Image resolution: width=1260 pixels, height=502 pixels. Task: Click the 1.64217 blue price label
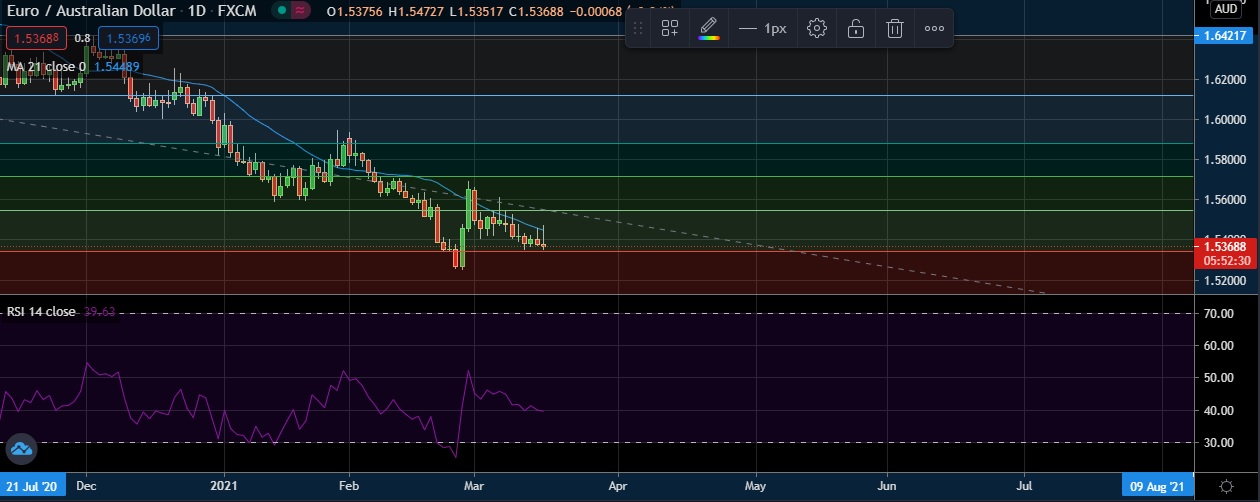[x=1225, y=35]
